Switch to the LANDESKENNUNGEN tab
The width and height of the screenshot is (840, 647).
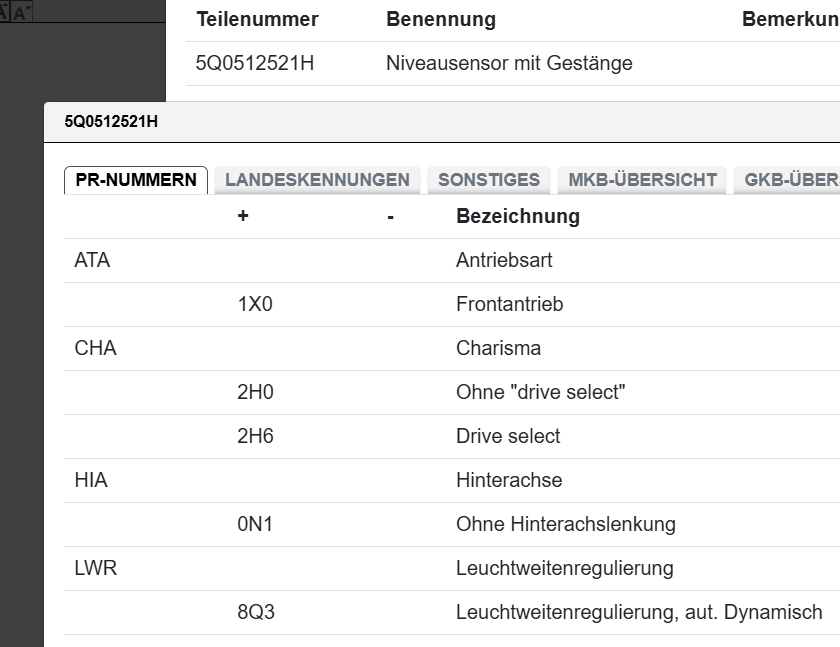point(317,180)
